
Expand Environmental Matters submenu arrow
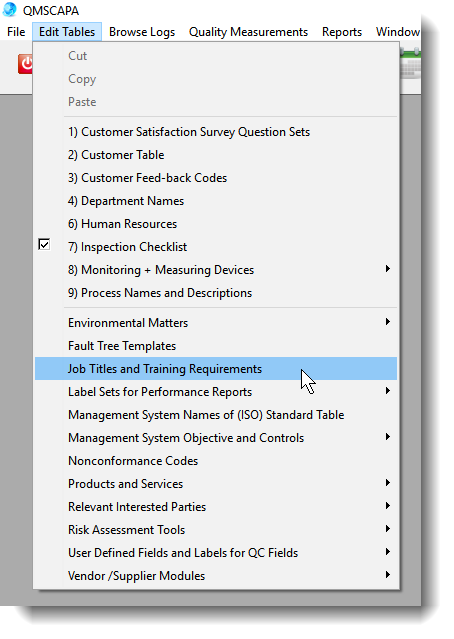pyautogui.click(x=388, y=322)
